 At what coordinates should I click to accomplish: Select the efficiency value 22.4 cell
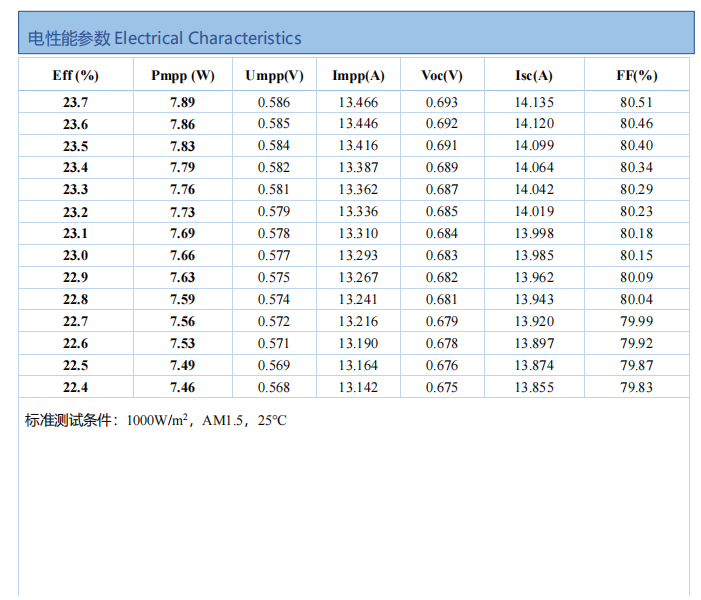click(x=75, y=387)
